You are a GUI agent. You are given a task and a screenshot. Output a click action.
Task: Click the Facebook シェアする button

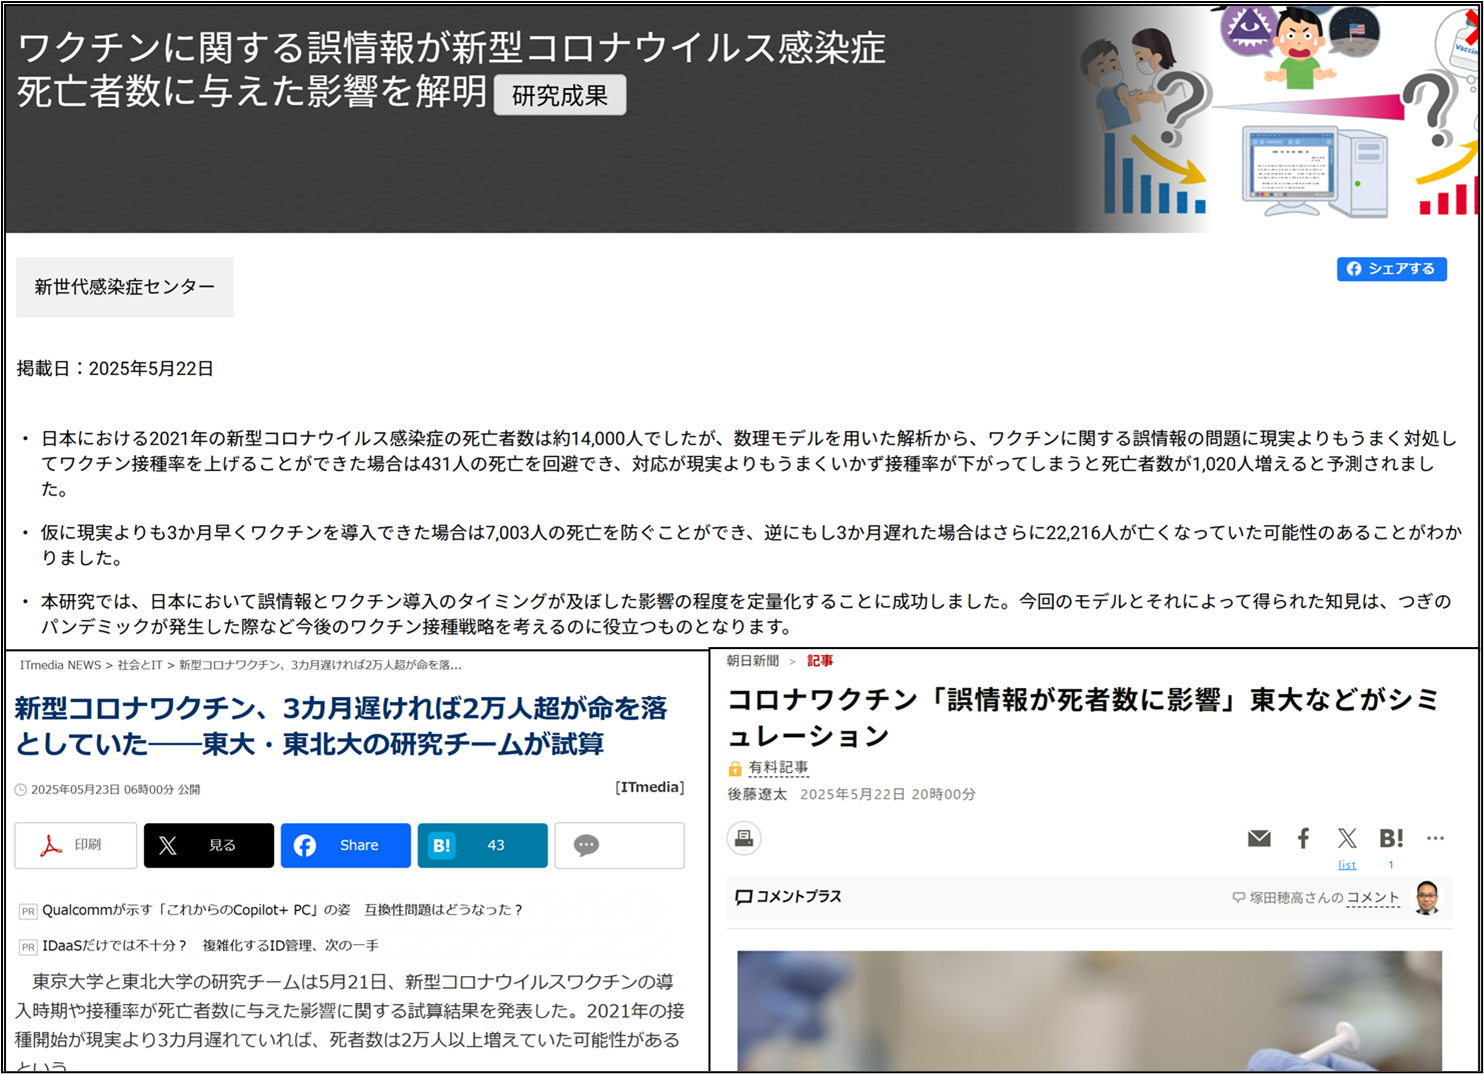[1391, 269]
